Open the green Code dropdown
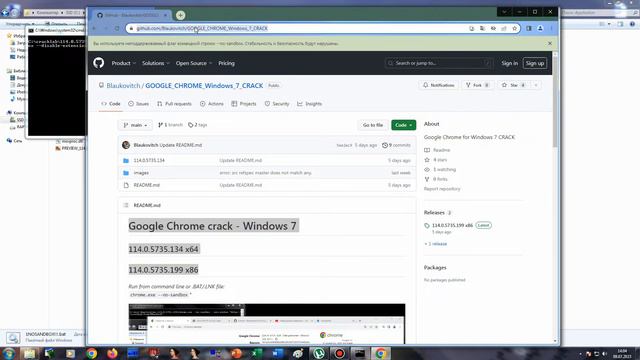This screenshot has width=640, height=360. point(403,125)
